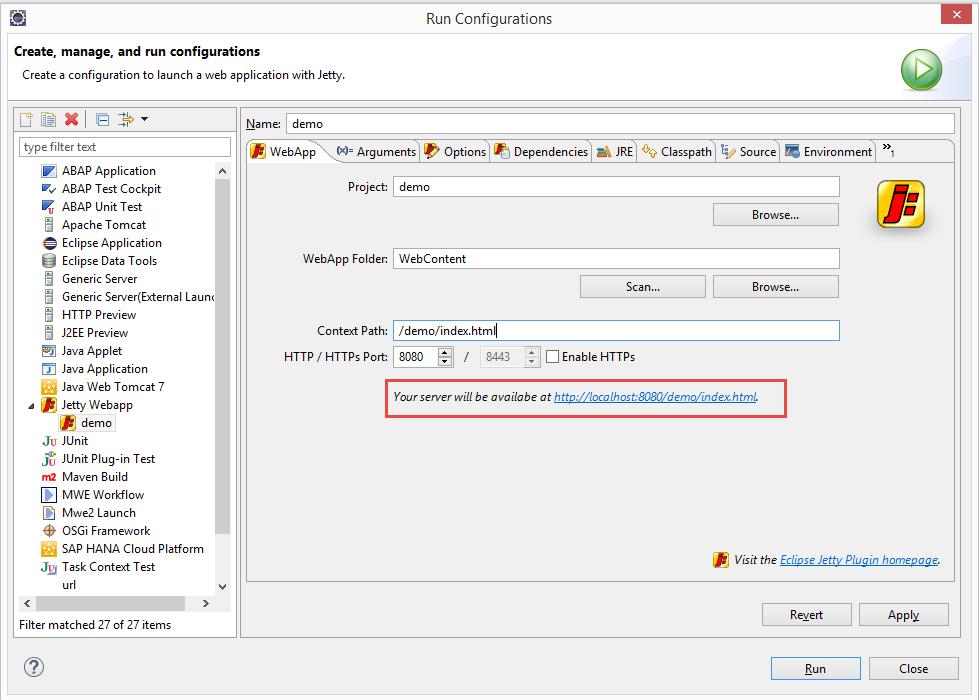Show hidden tabs via overflow chevron

(887, 150)
